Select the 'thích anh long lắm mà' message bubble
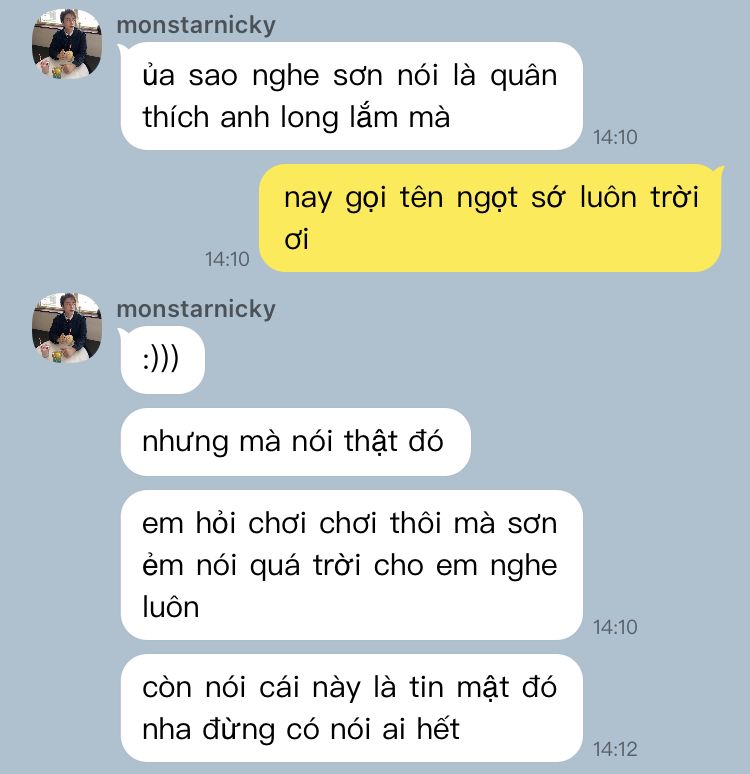The height and width of the screenshot is (774, 750). [x=352, y=96]
